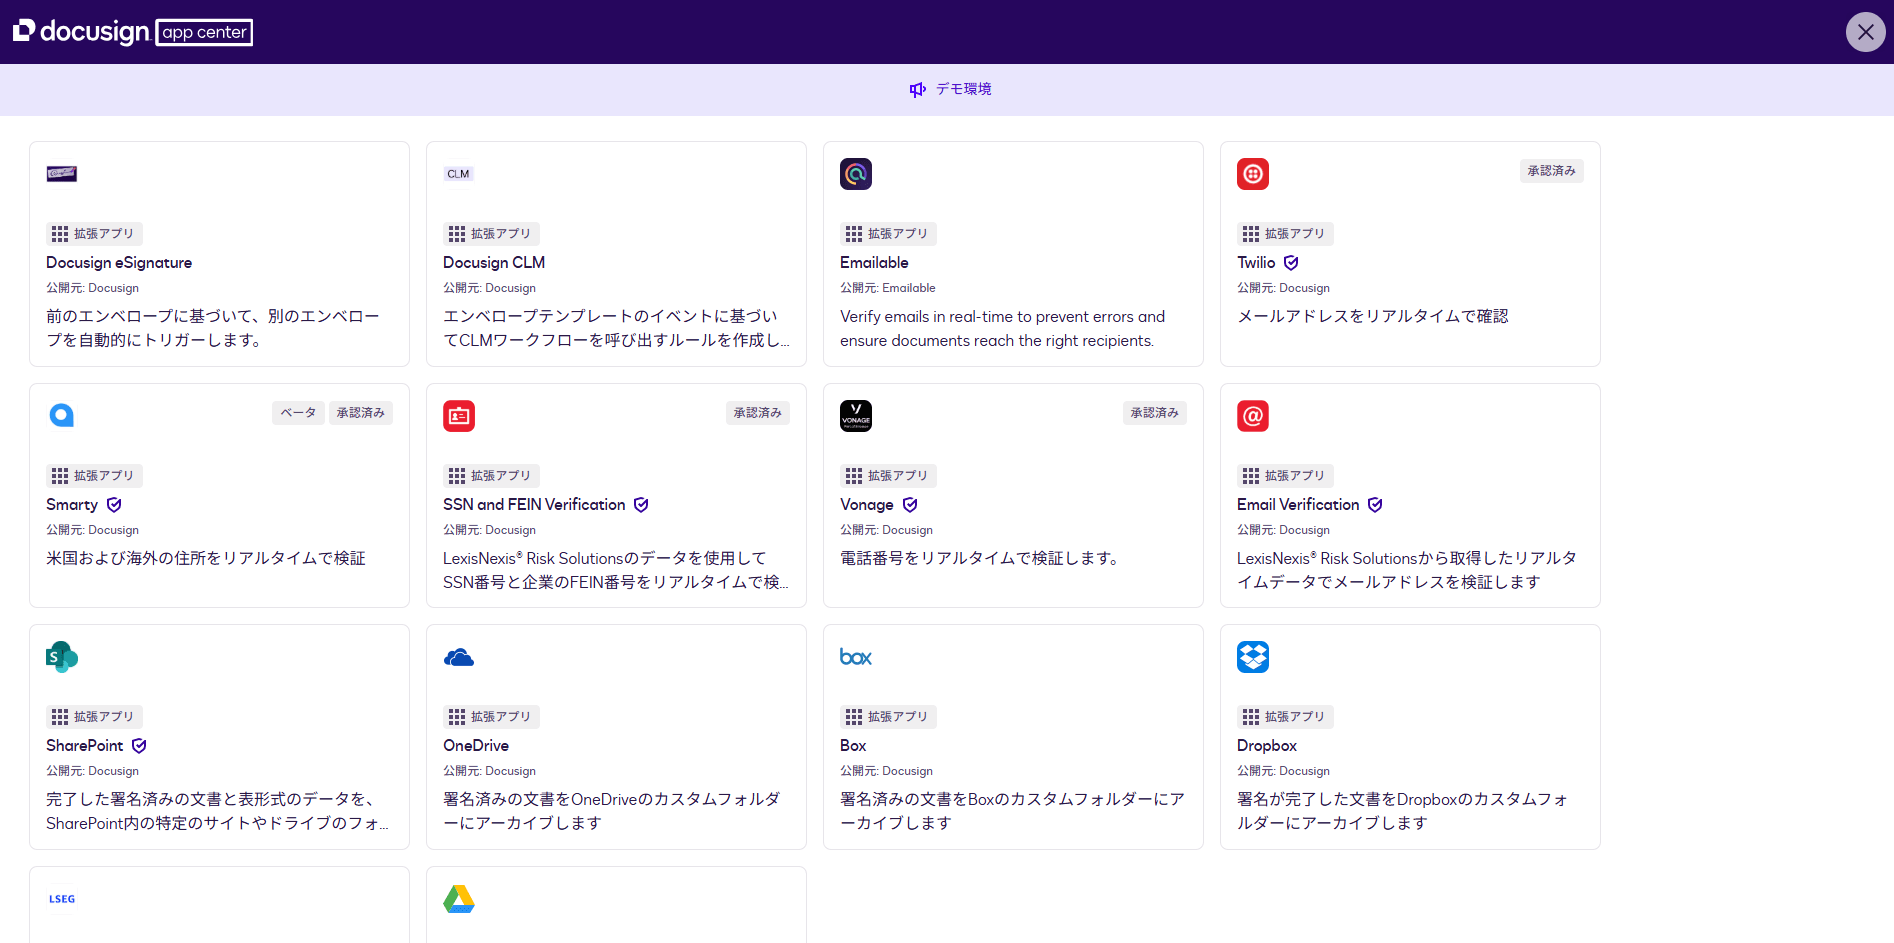Click 承認済み tag on SSN and FEIN card

[x=758, y=413]
